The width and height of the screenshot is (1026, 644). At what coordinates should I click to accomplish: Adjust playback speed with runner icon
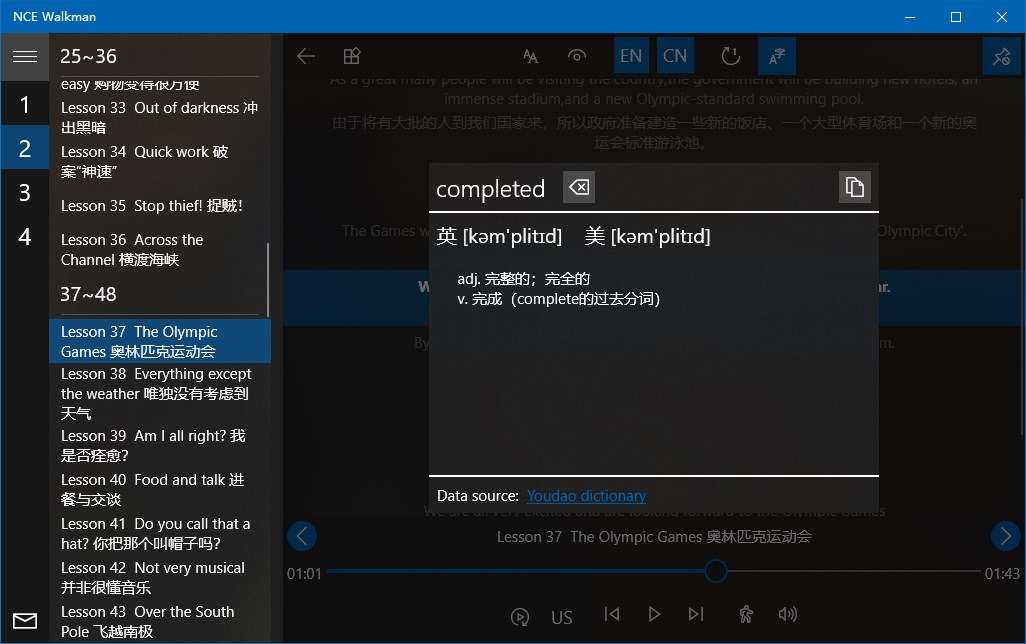tap(746, 614)
